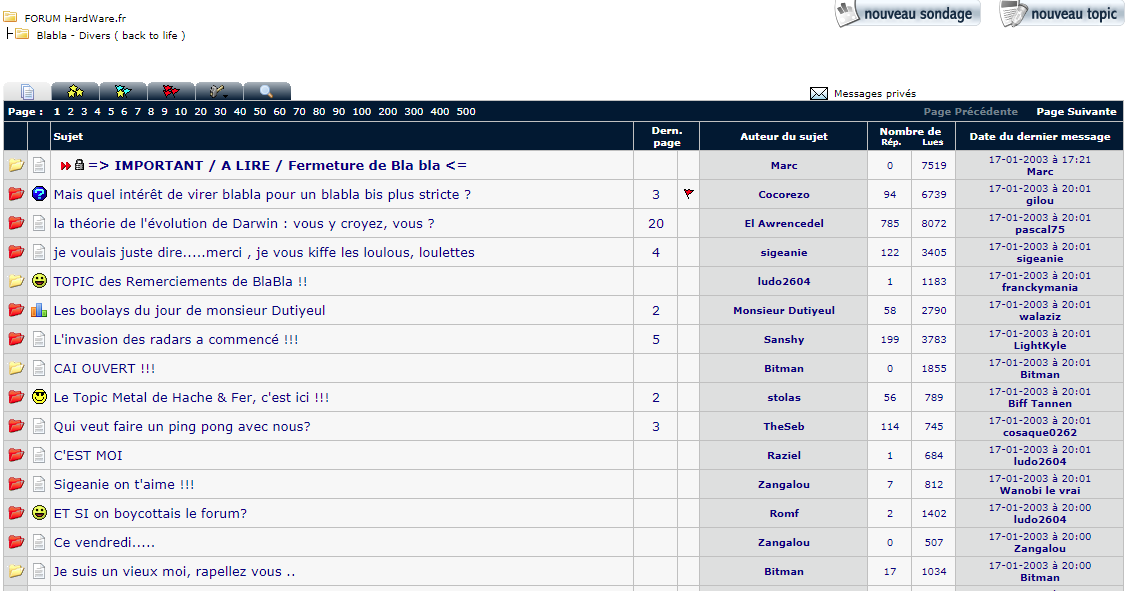Click the nouveau sondage button

(x=906, y=13)
